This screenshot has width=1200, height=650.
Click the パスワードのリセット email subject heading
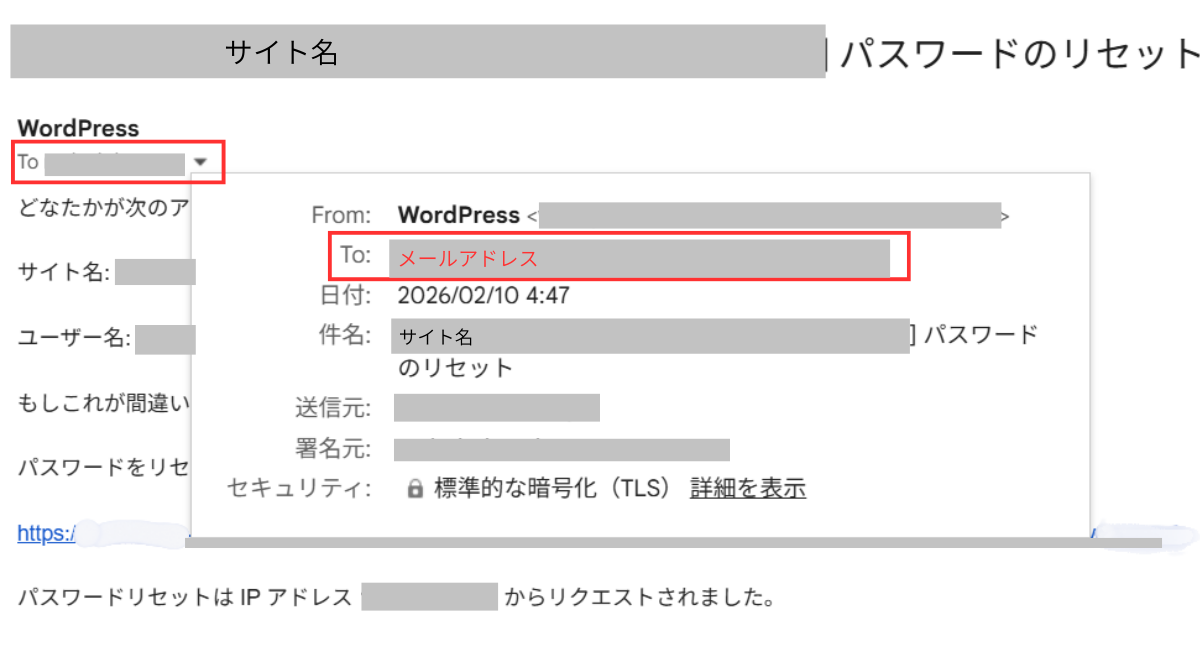pos(1018,53)
